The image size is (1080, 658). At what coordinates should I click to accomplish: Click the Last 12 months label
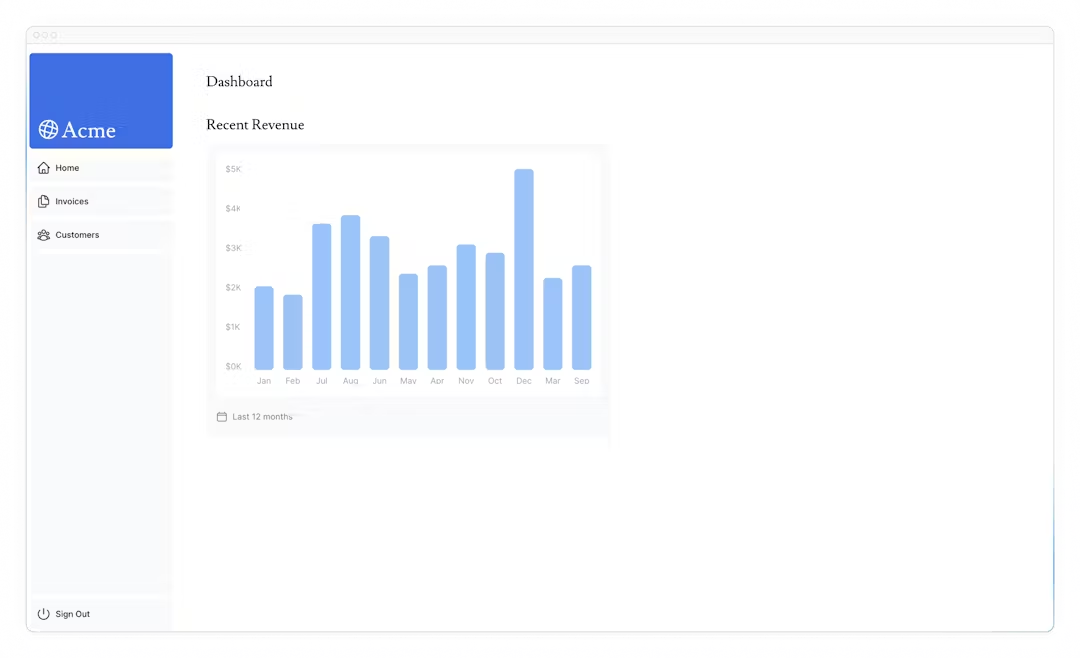point(262,417)
